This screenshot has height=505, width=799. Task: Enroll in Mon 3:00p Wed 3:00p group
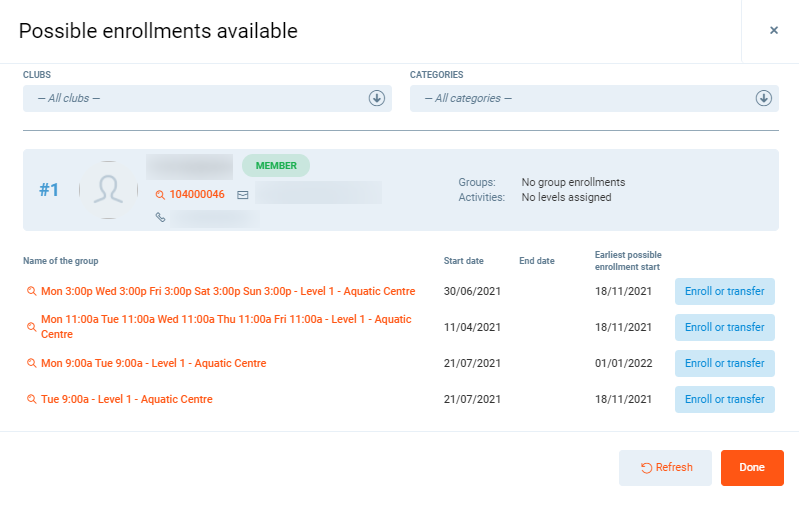point(724,291)
